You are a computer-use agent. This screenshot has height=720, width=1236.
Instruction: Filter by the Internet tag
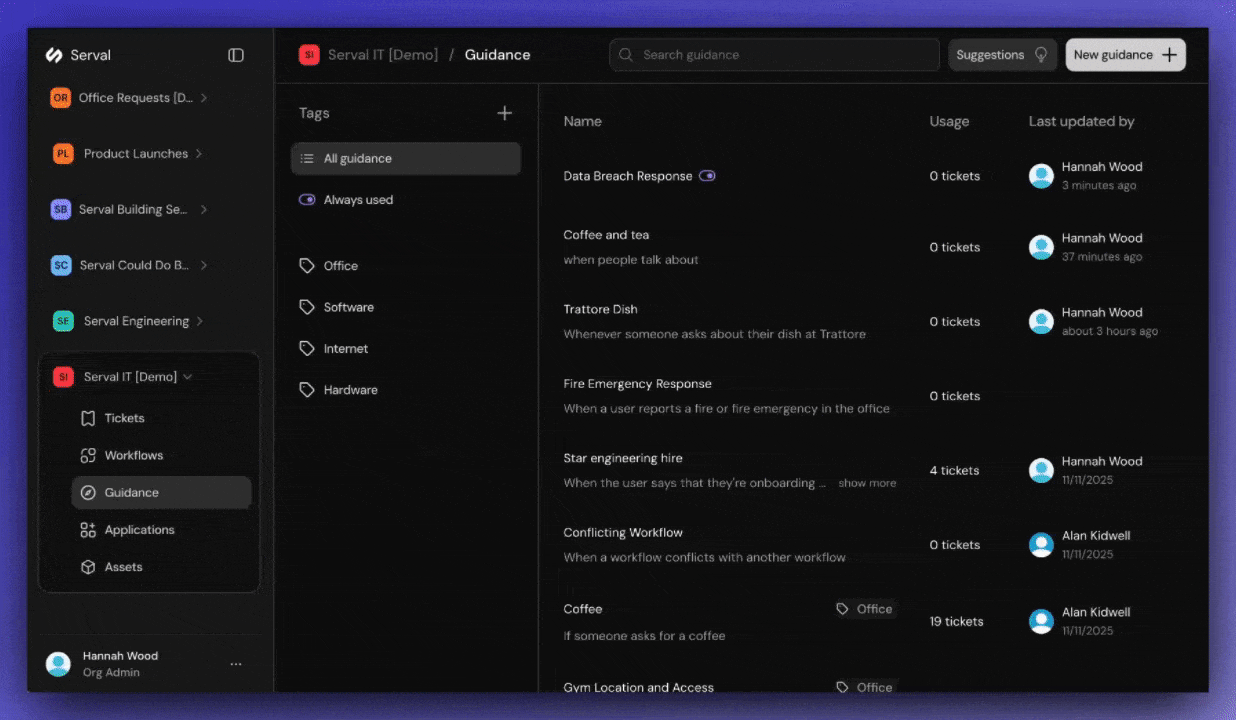click(x=406, y=349)
